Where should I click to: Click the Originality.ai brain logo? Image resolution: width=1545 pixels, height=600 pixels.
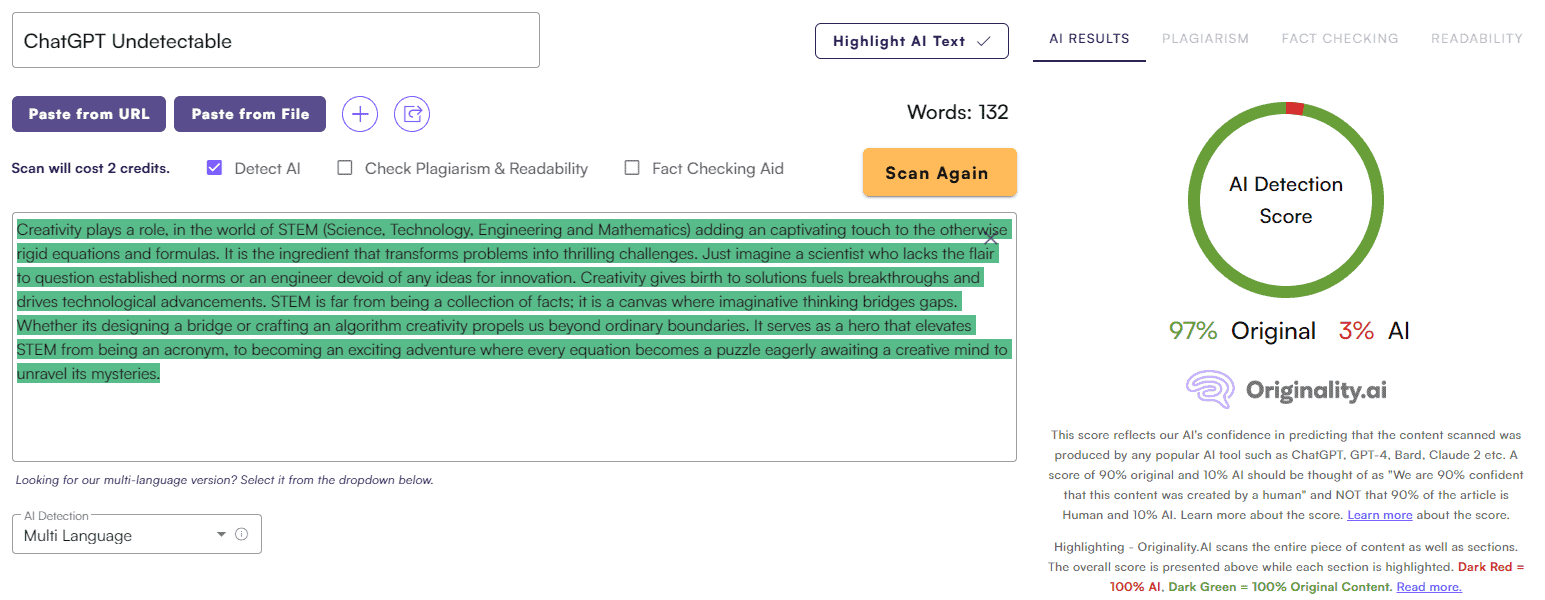click(x=1209, y=390)
